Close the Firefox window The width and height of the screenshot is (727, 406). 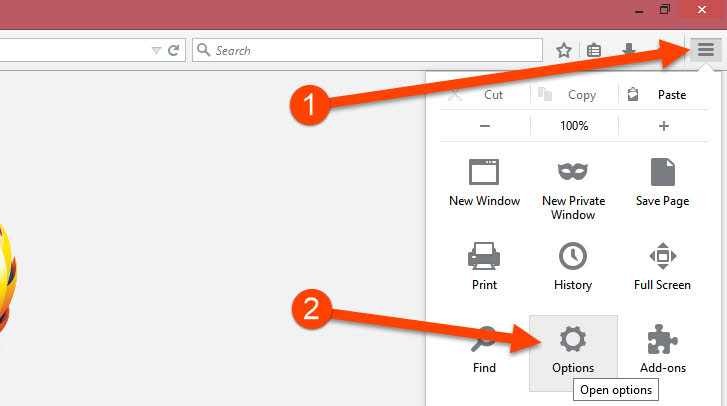click(x=702, y=9)
